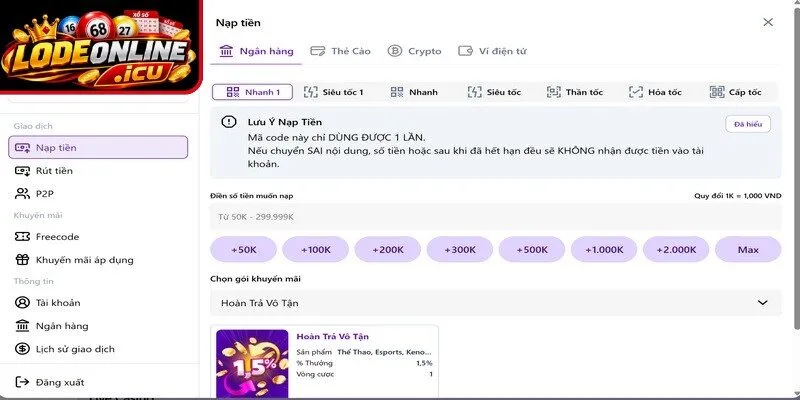
Task: Add +300K to the deposit amount
Action: pos(460,249)
